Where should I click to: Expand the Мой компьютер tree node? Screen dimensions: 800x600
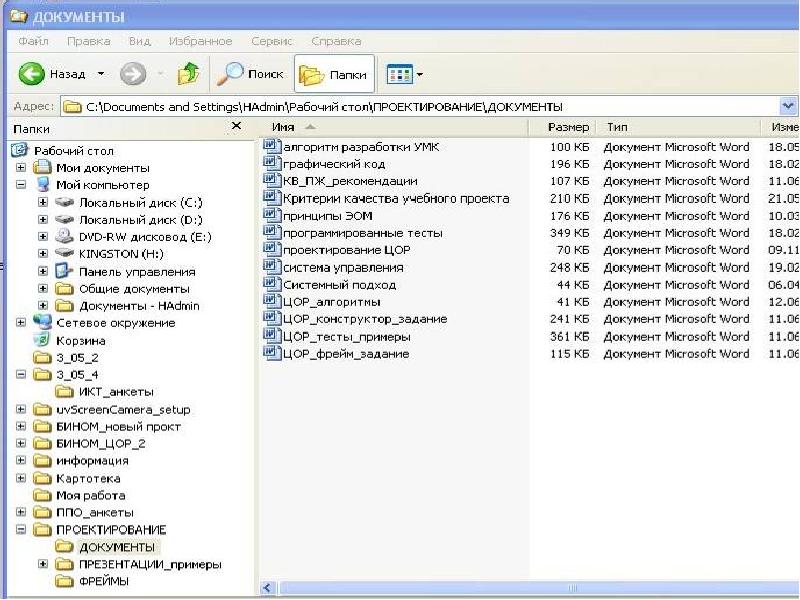(x=21, y=185)
